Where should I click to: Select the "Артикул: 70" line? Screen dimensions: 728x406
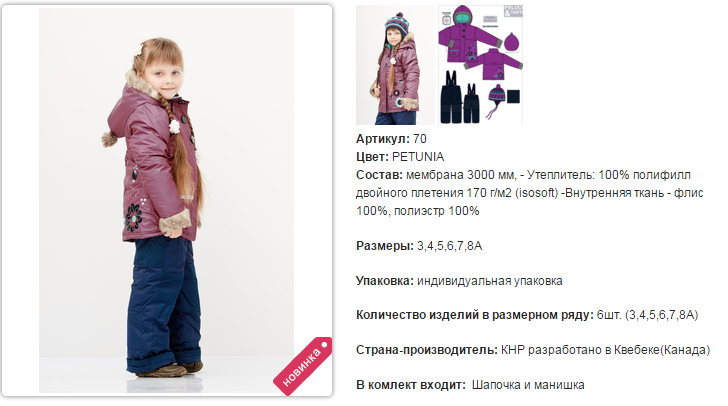pos(391,139)
